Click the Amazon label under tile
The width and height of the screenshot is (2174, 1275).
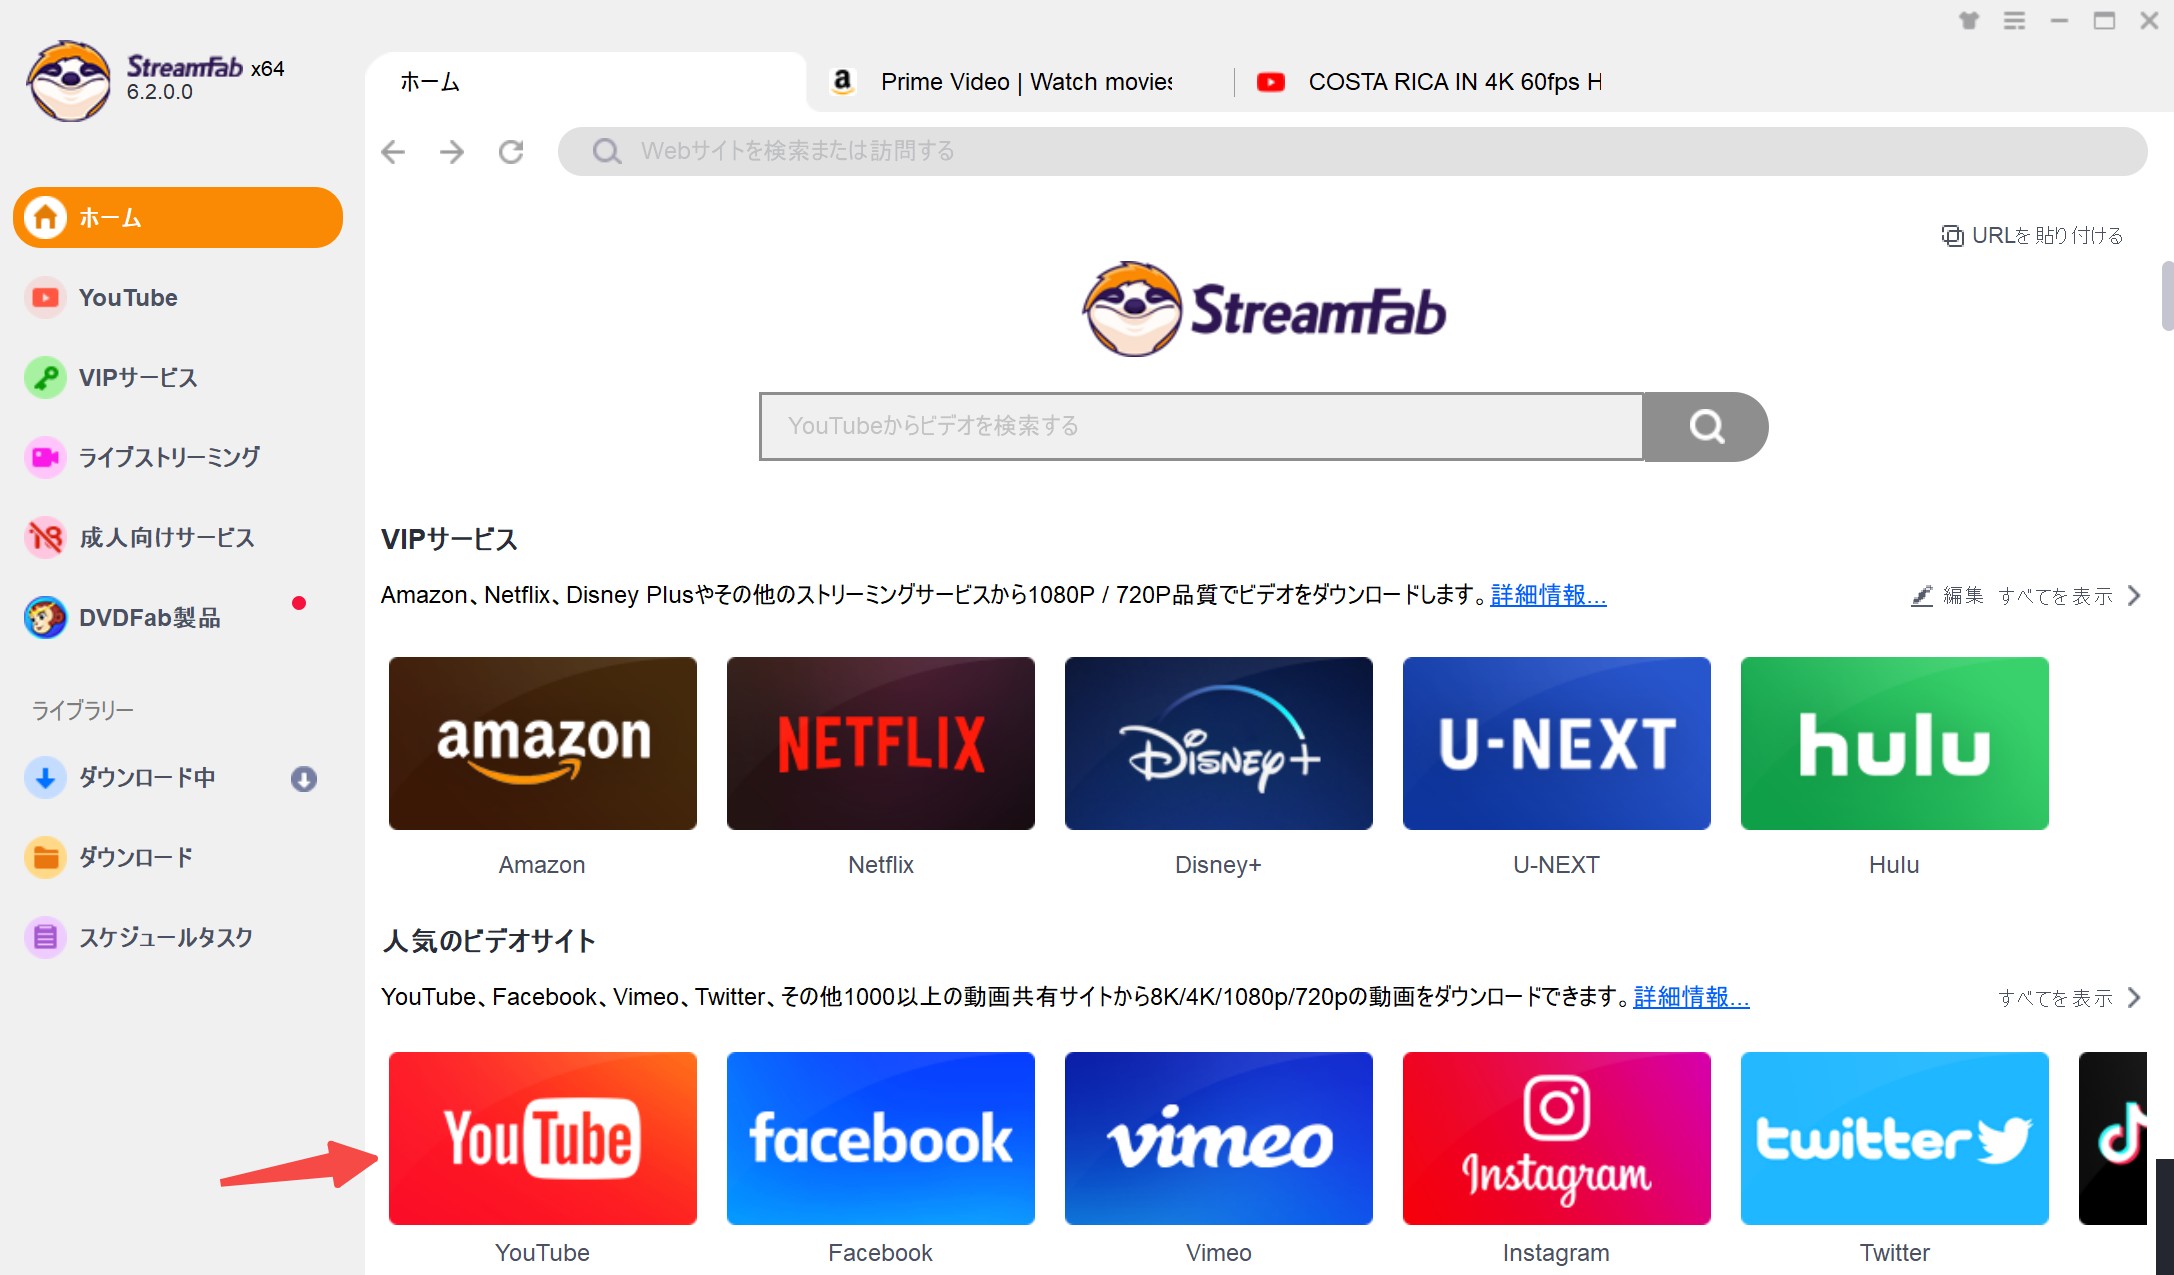point(542,865)
